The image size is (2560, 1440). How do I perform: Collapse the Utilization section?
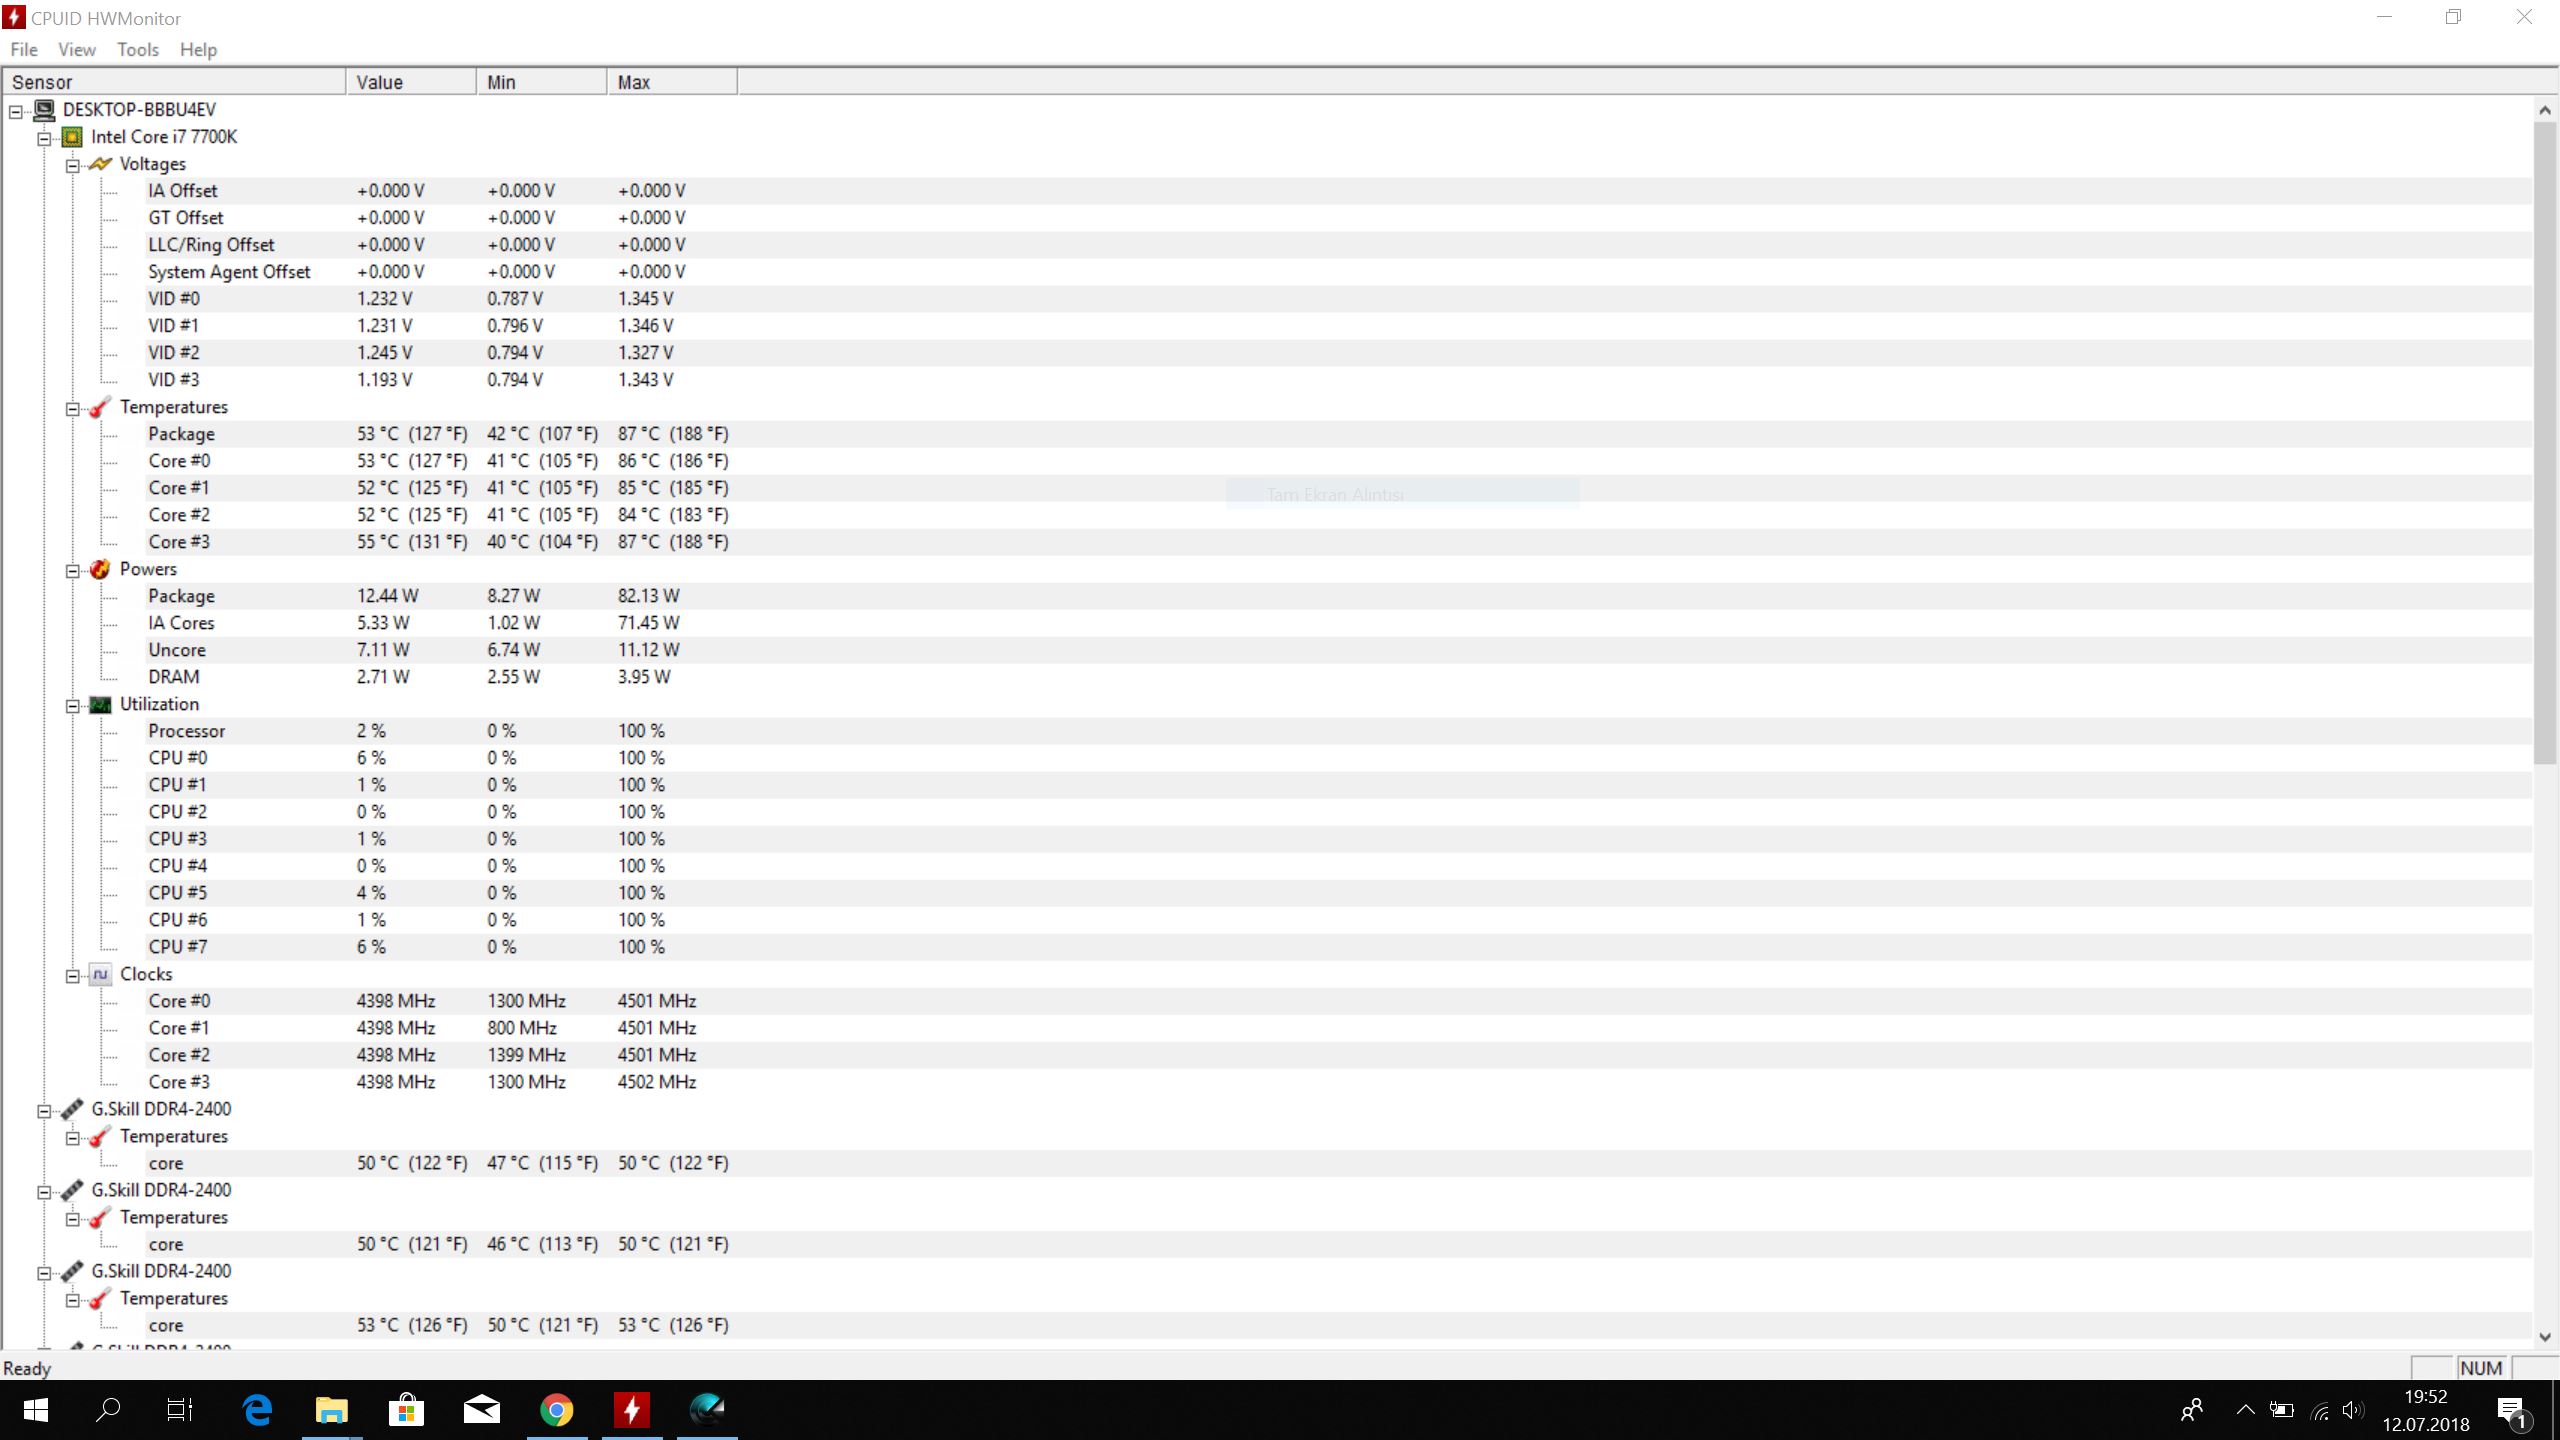(73, 706)
